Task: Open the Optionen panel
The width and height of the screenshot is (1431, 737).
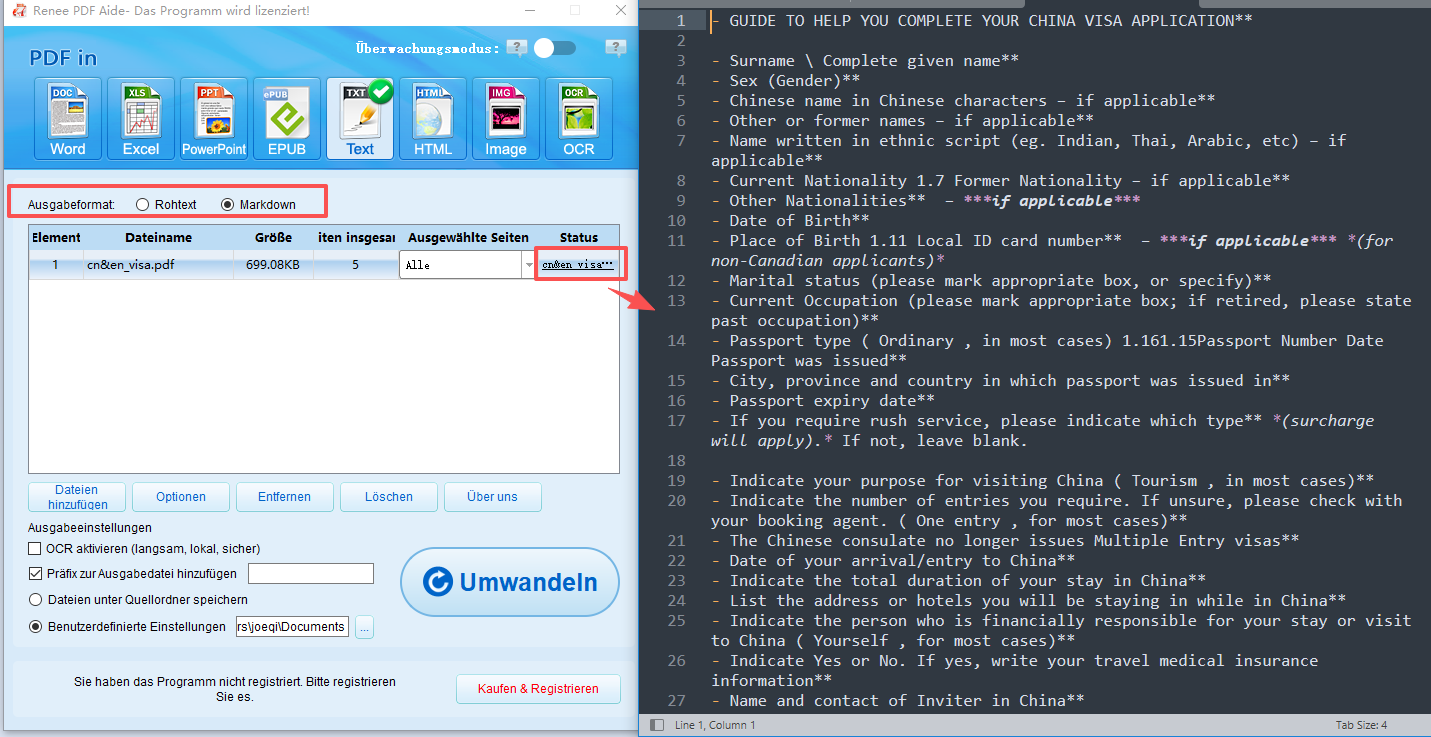Action: coord(180,497)
